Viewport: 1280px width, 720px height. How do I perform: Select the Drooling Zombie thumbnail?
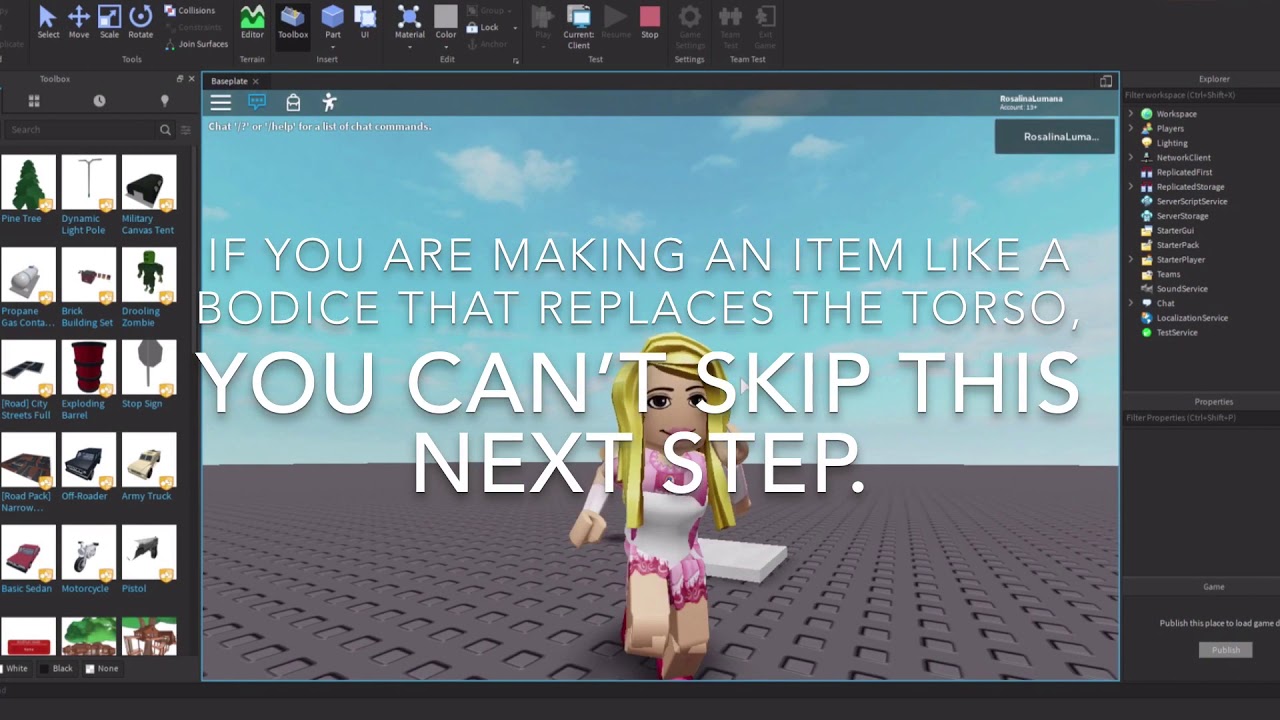(149, 275)
